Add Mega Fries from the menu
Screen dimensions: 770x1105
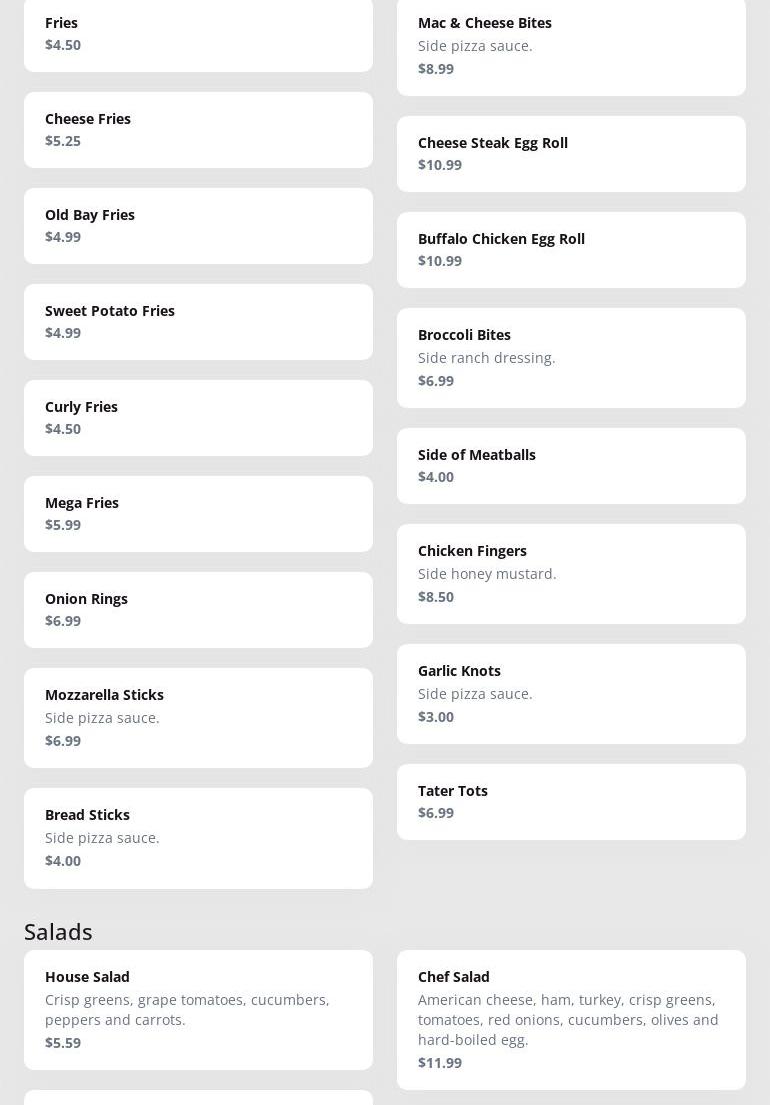[x=198, y=513]
